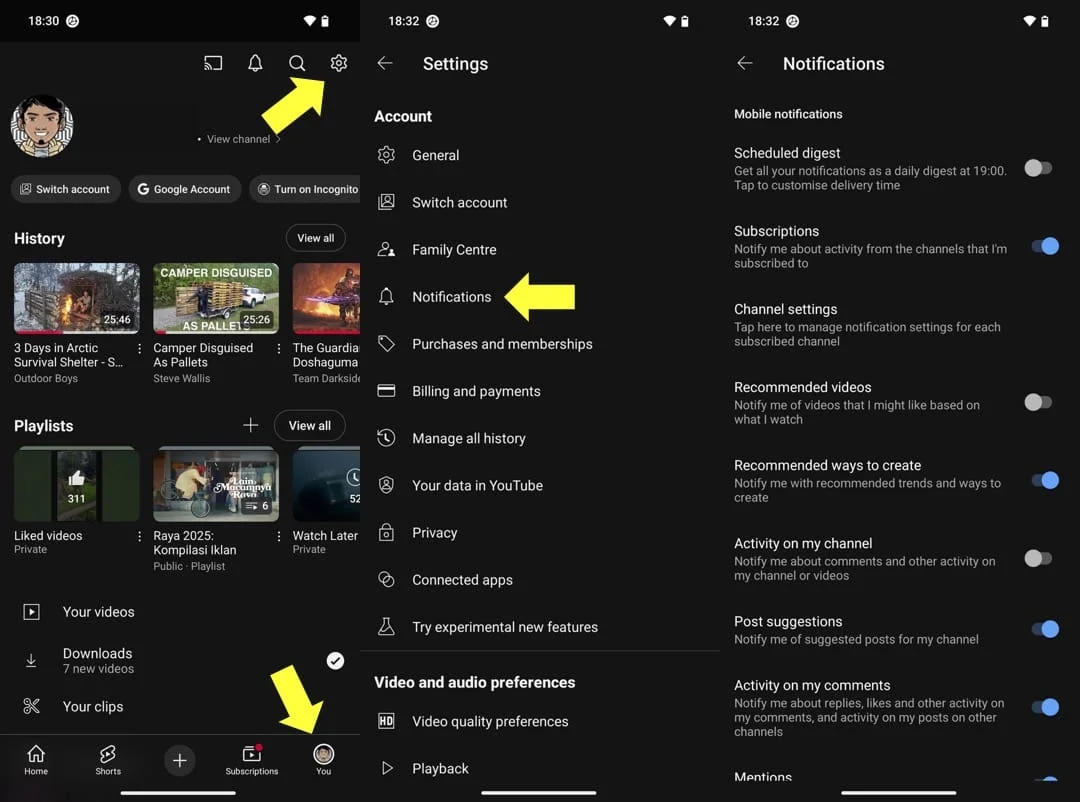Open Liked videos playlist thumbnail

click(76, 484)
